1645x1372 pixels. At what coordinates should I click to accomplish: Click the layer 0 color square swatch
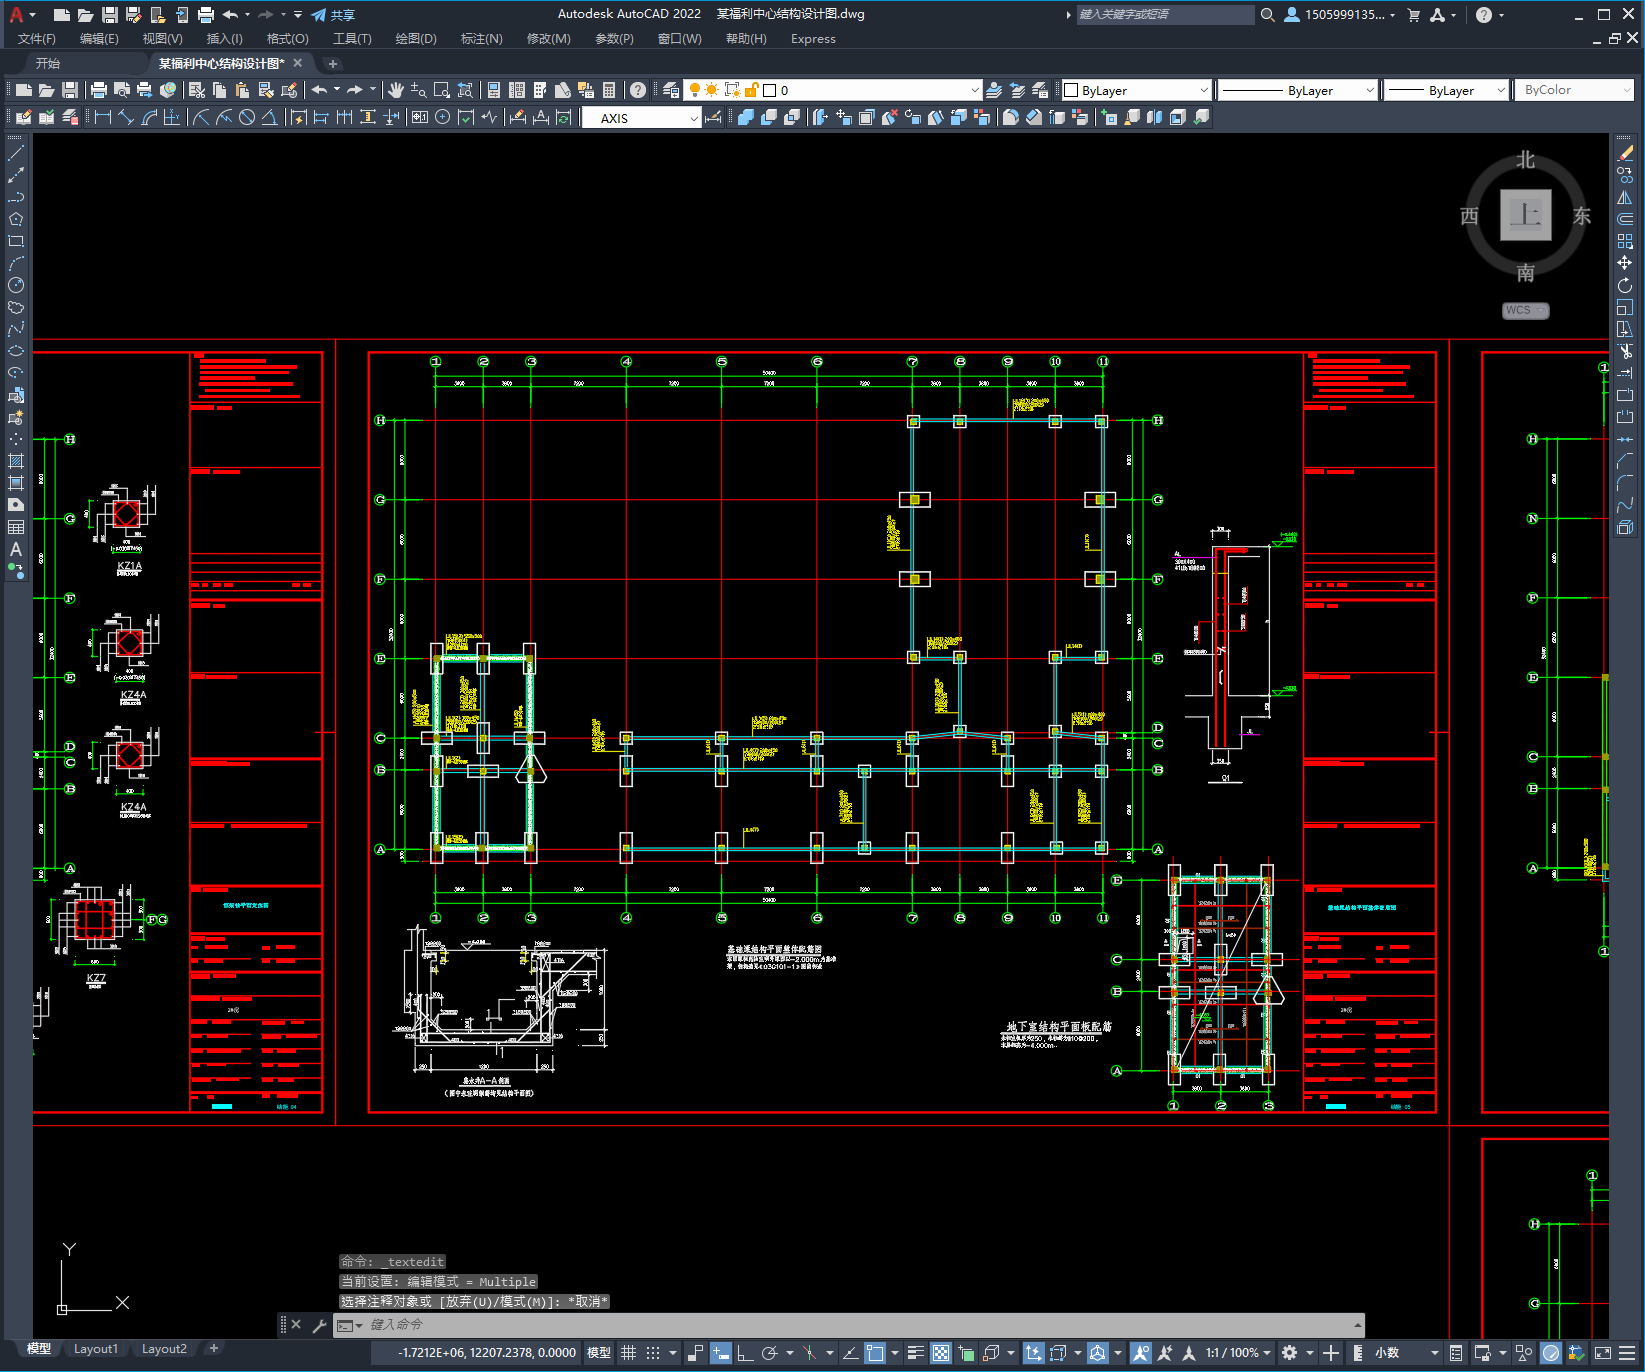[x=770, y=90]
